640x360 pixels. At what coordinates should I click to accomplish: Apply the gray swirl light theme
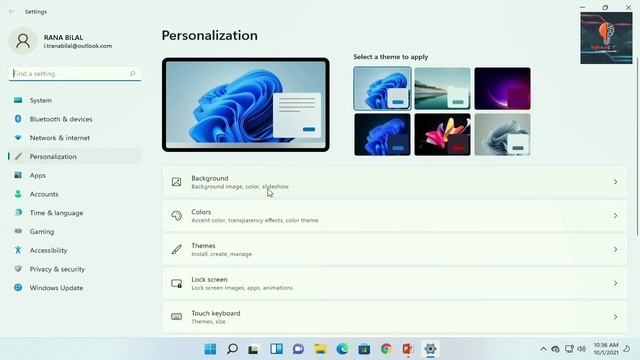coord(502,135)
